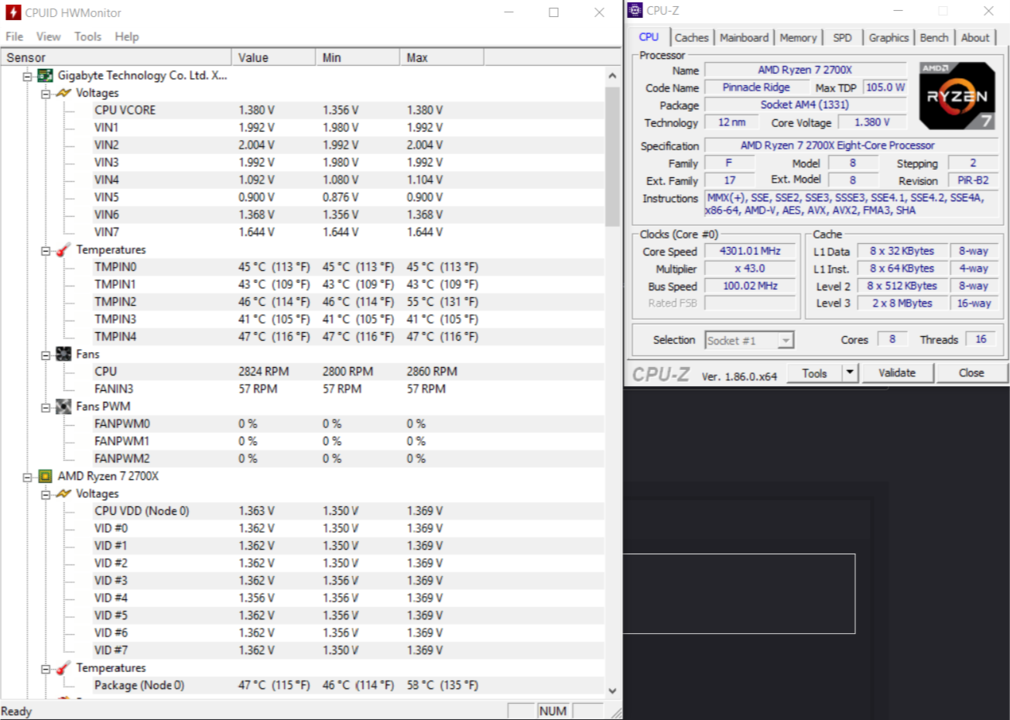Click the Sensor column header
1010x720 pixels.
click(x=116, y=57)
